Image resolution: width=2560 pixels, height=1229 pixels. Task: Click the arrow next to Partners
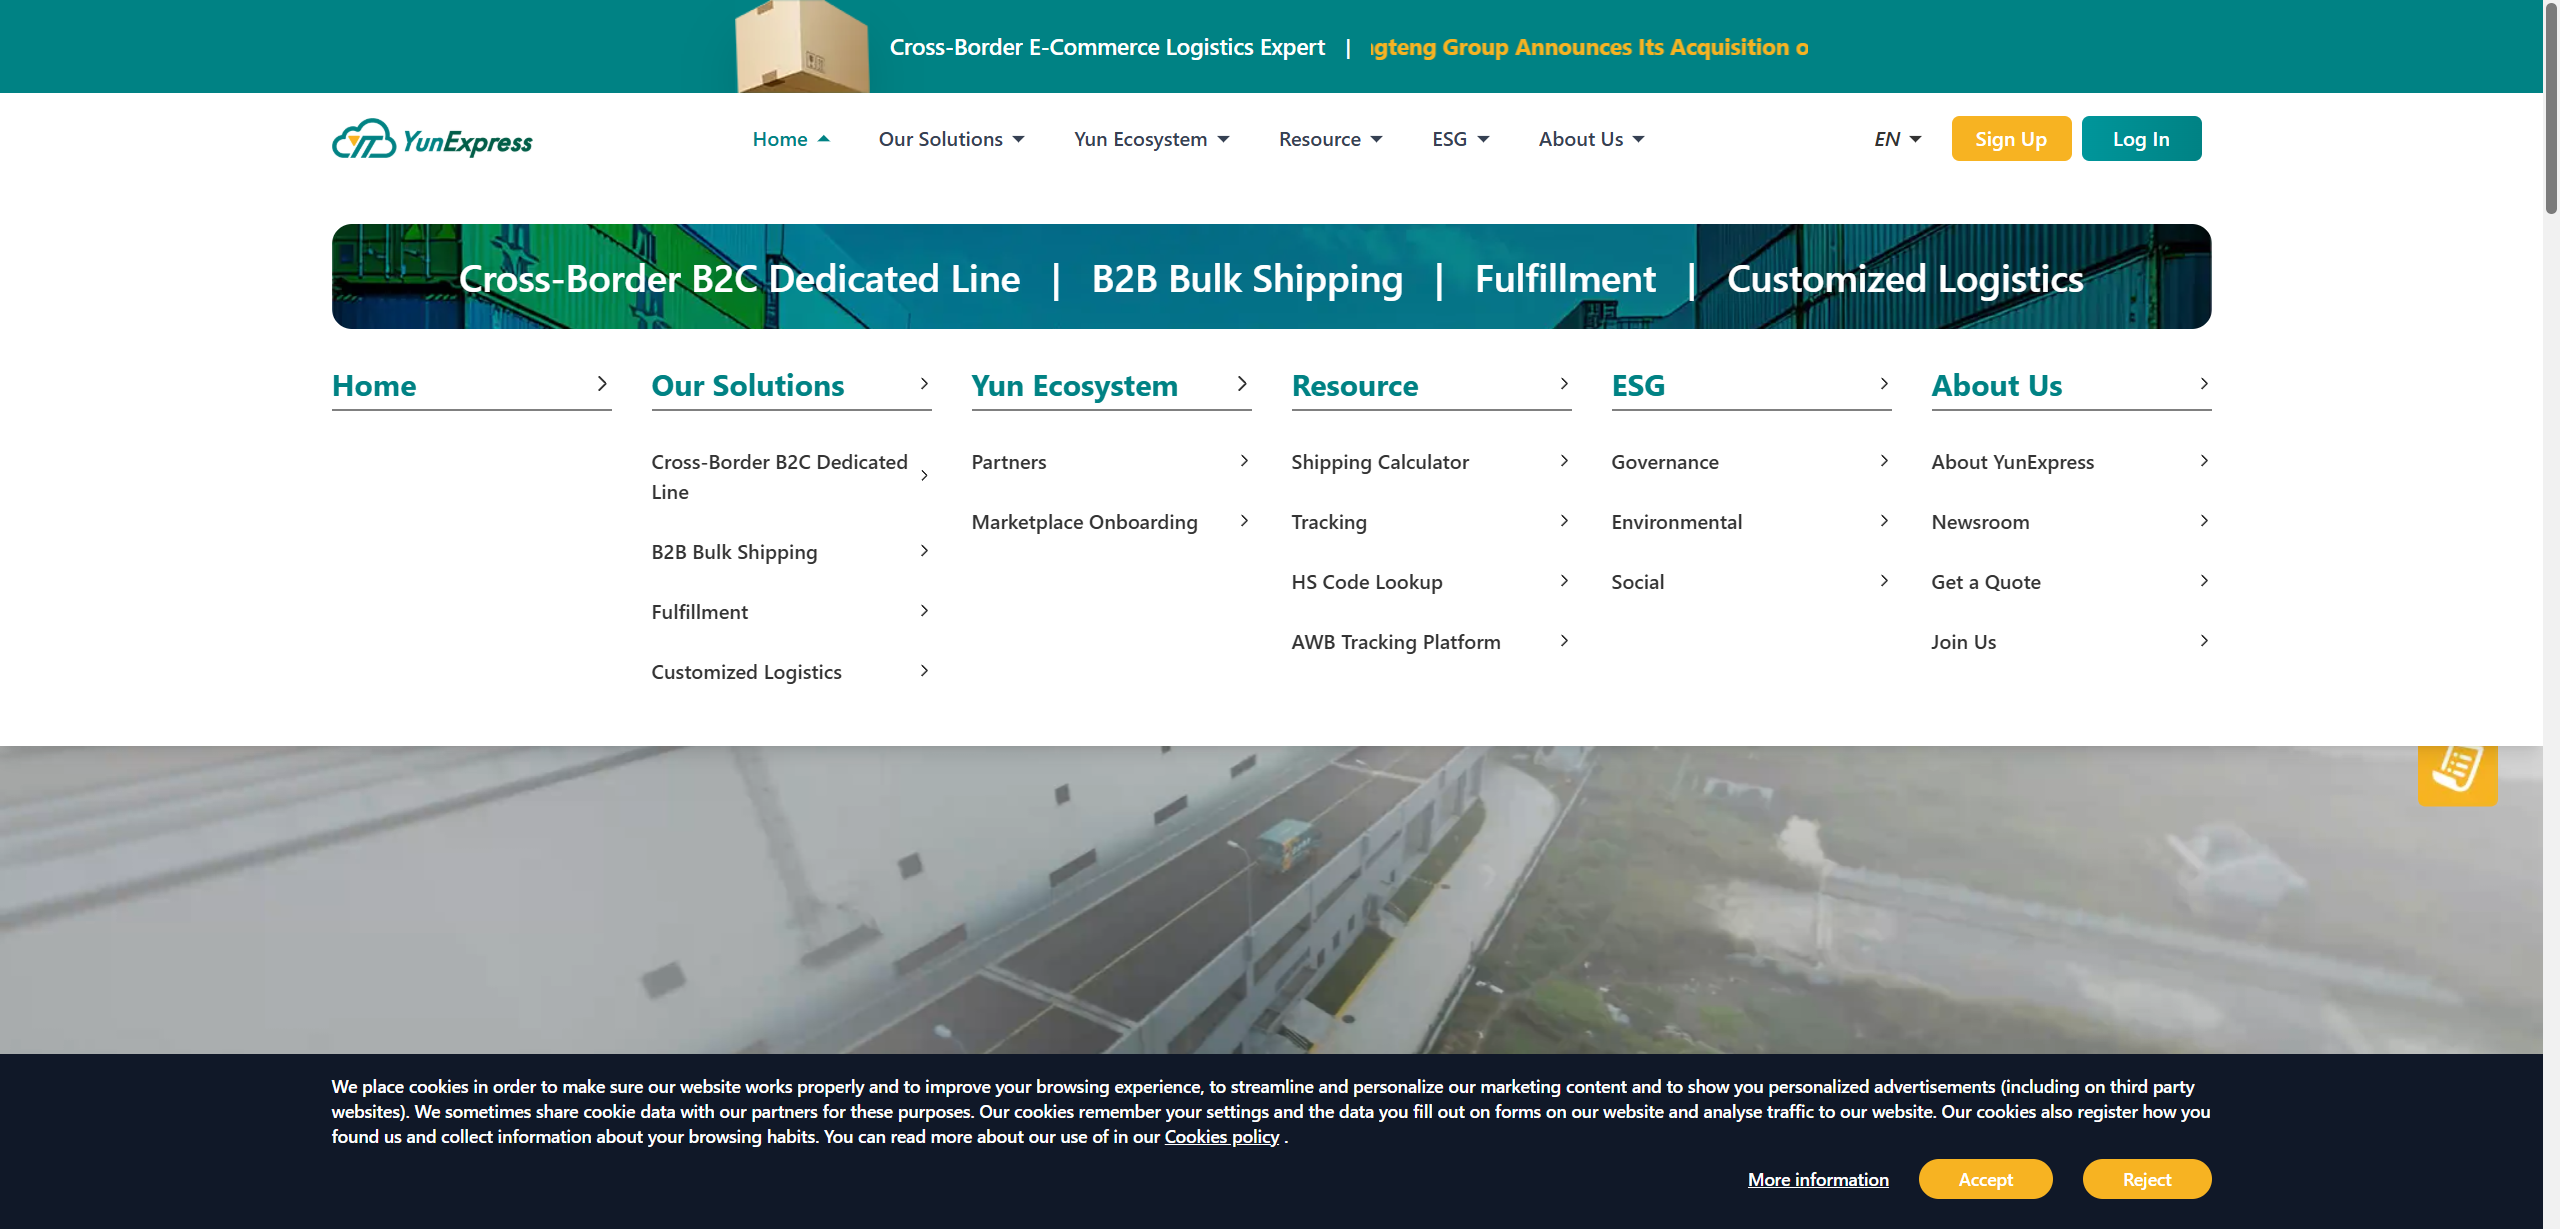coord(1244,461)
